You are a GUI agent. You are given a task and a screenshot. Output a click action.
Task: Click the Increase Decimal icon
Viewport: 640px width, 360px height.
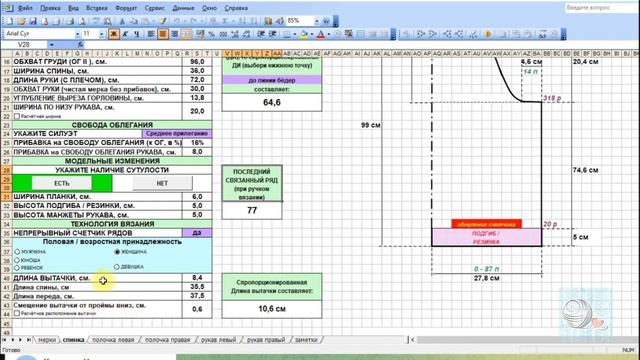tap(235, 34)
